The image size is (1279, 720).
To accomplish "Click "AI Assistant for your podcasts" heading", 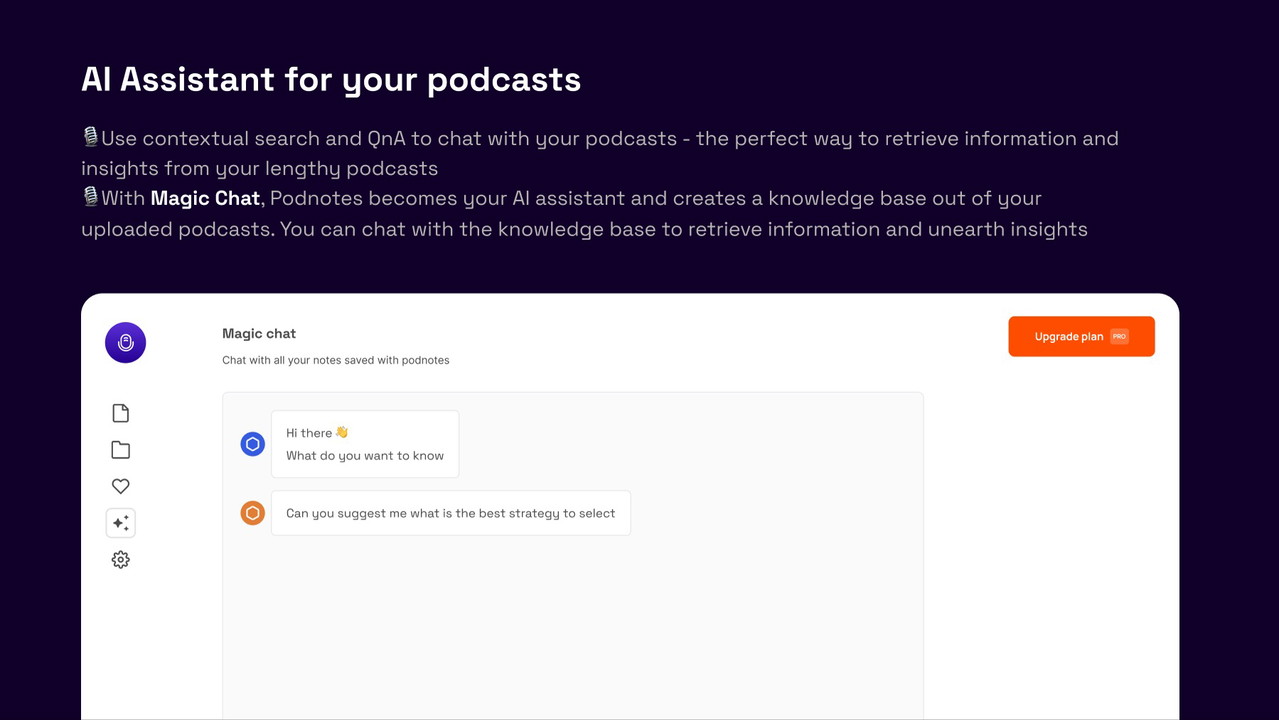I will click(x=331, y=79).
